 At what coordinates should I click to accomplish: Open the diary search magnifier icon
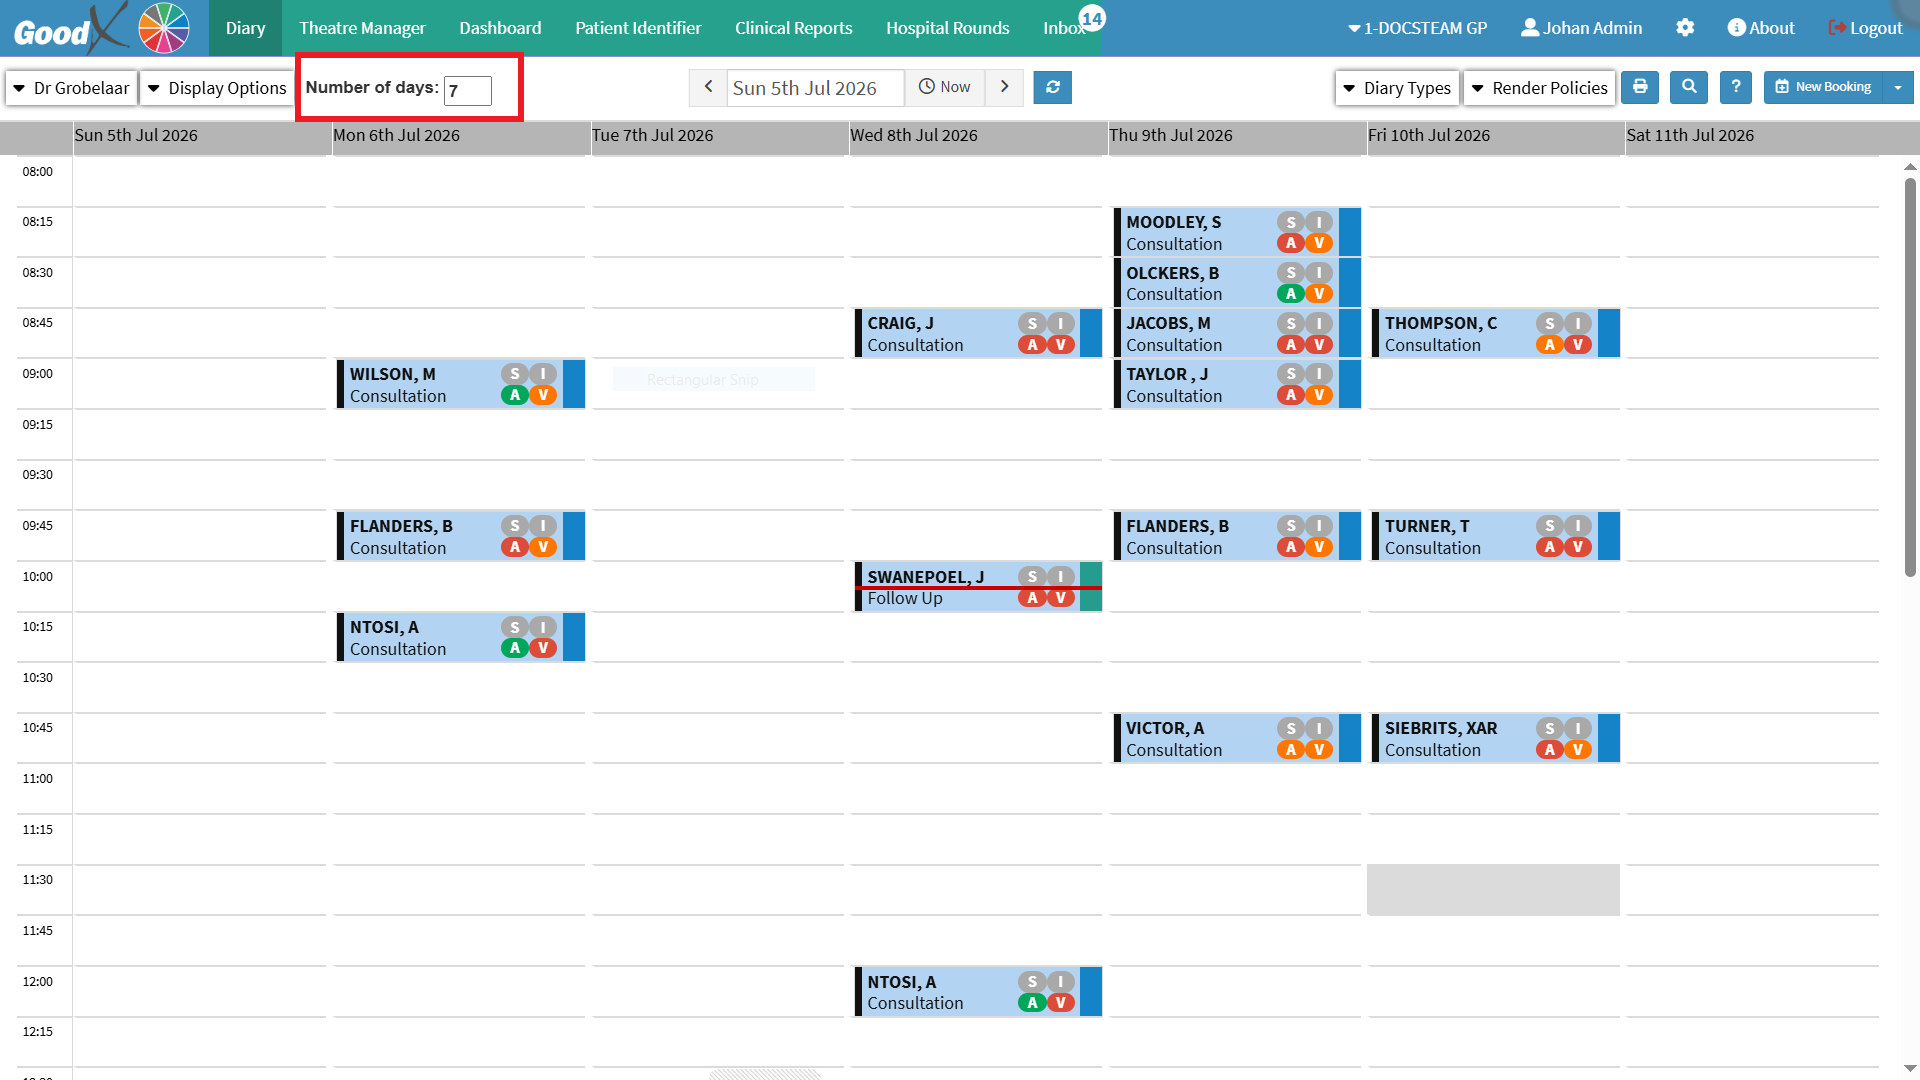[x=1689, y=87]
